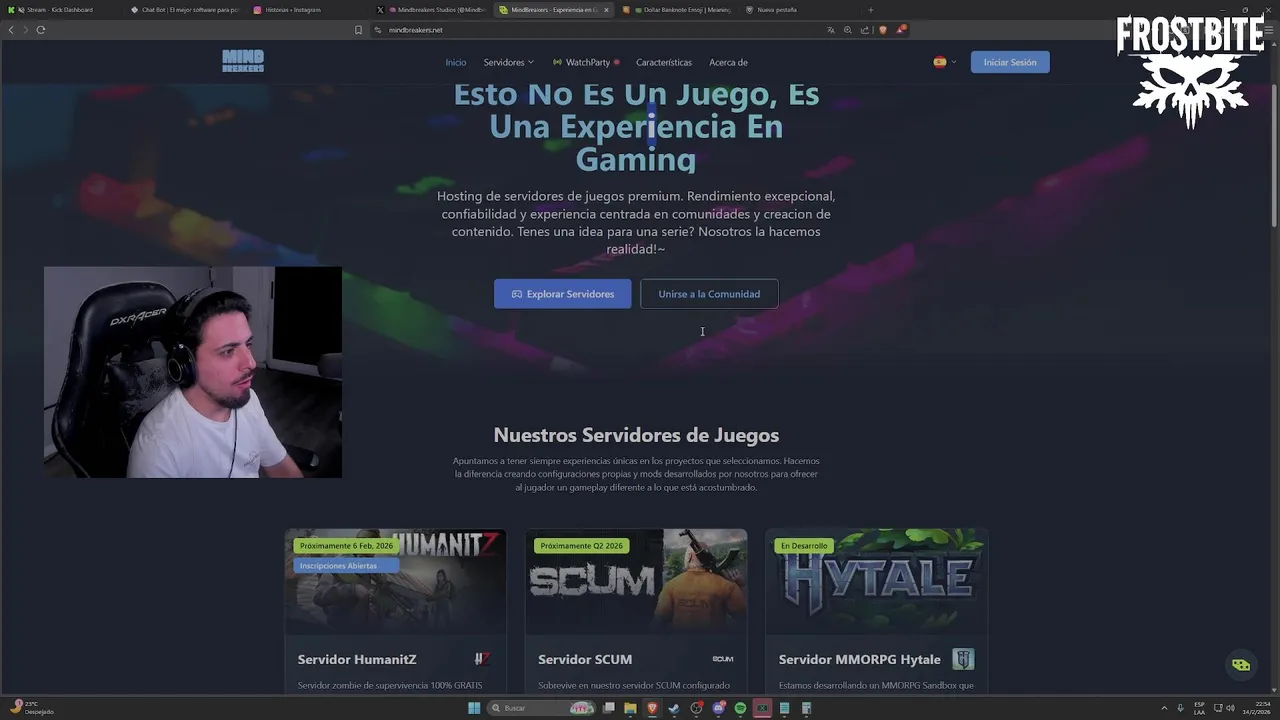Click the HumanitZ small logo on the Servidor HumanitZ card

pyautogui.click(x=482, y=659)
